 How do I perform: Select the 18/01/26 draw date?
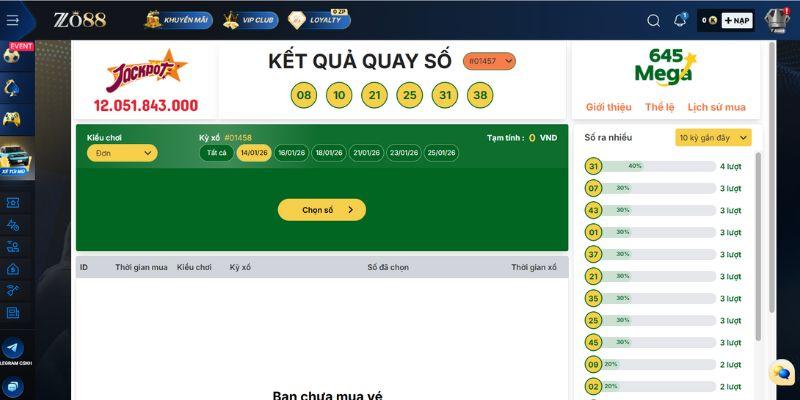click(x=328, y=153)
